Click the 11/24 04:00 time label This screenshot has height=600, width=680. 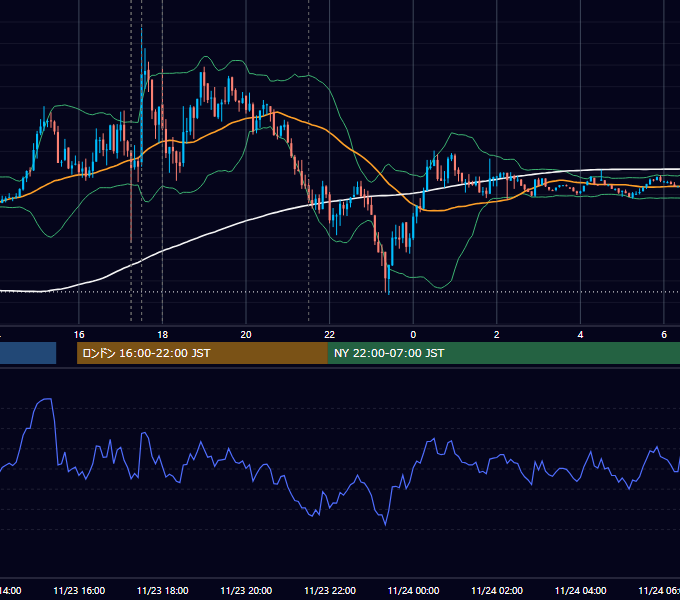(x=581, y=590)
